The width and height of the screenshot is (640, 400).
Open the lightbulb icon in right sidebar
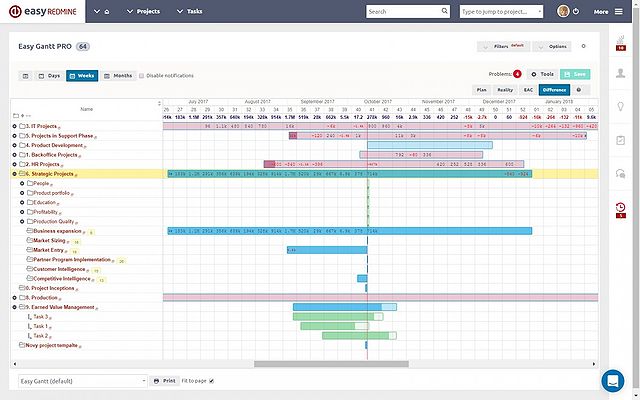pyautogui.click(x=621, y=105)
